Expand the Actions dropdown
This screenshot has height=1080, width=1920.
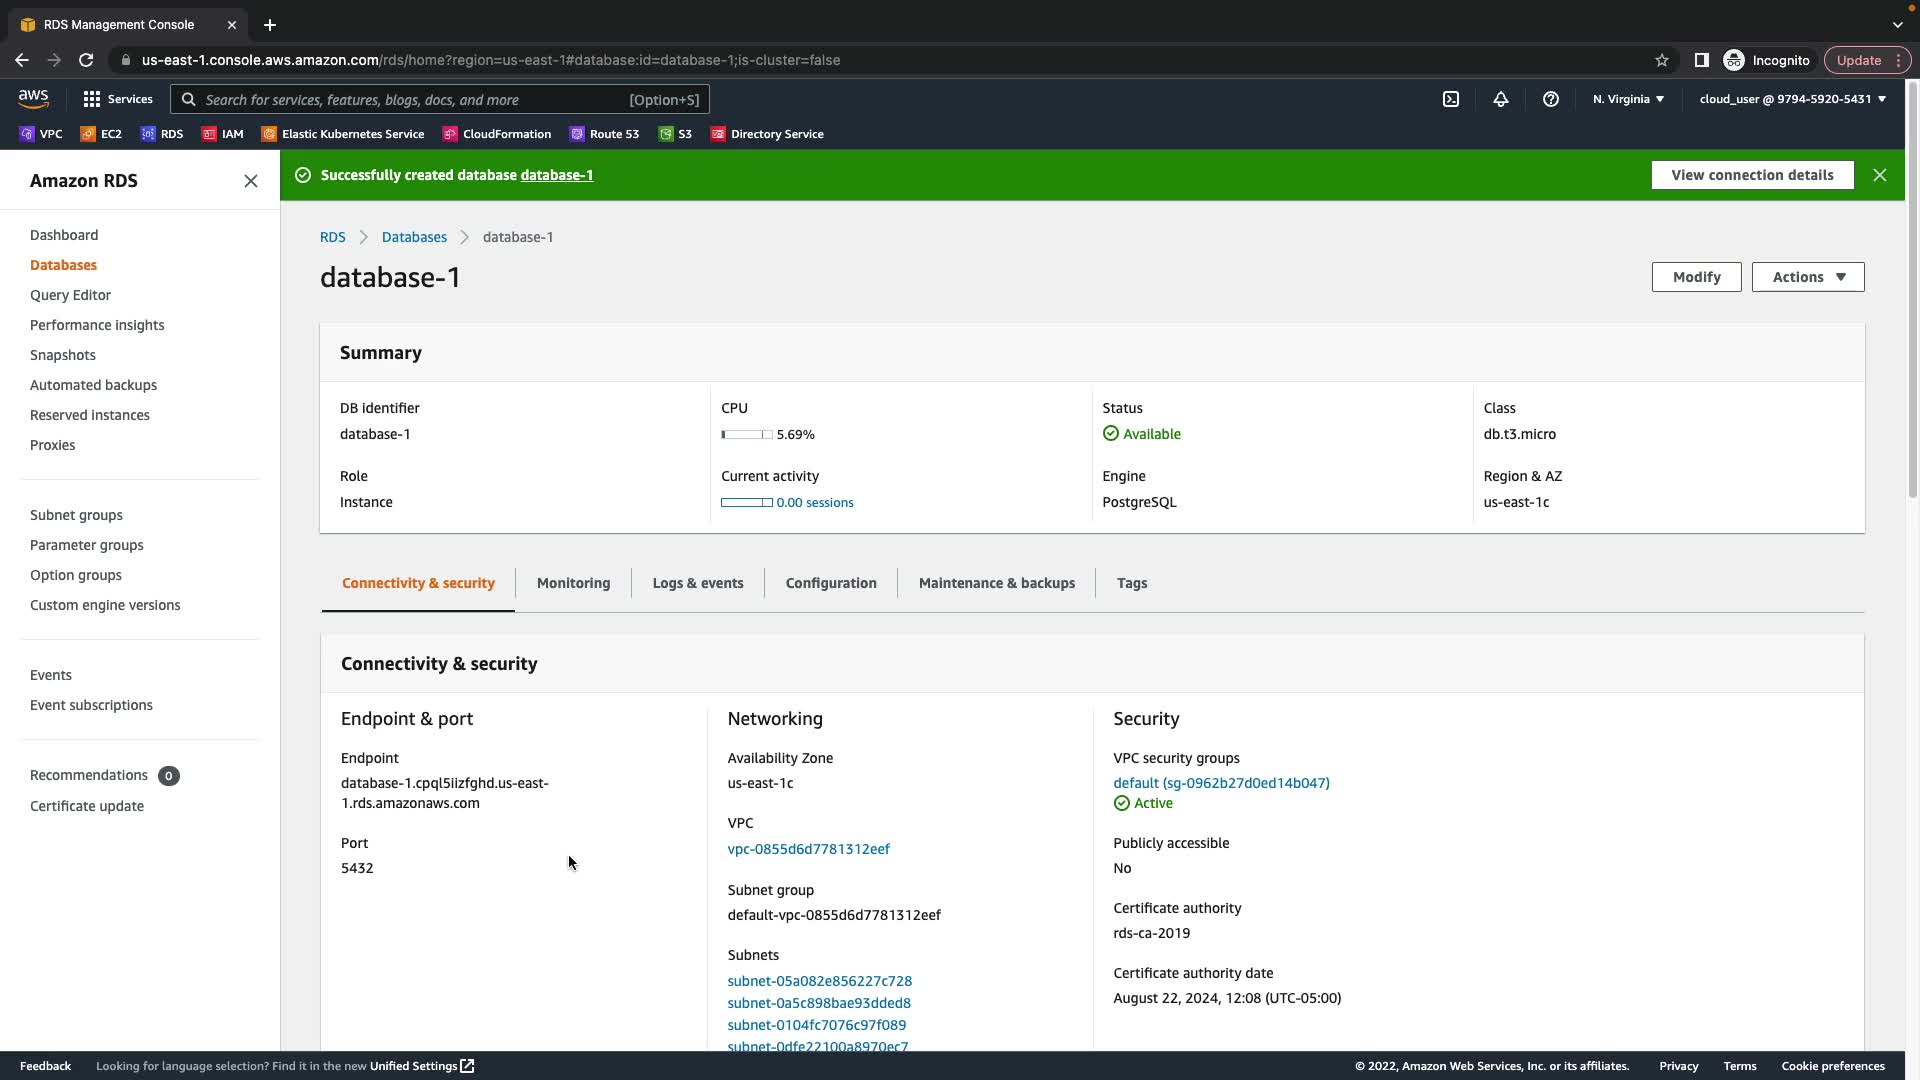tap(1808, 277)
